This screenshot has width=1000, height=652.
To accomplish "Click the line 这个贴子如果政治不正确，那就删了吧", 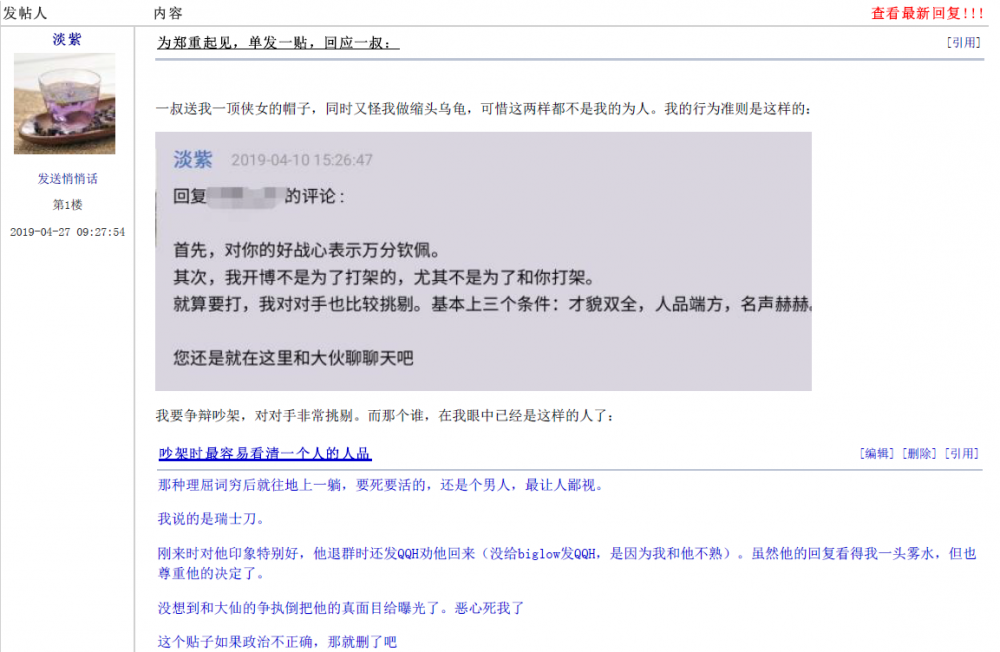I will 277,642.
